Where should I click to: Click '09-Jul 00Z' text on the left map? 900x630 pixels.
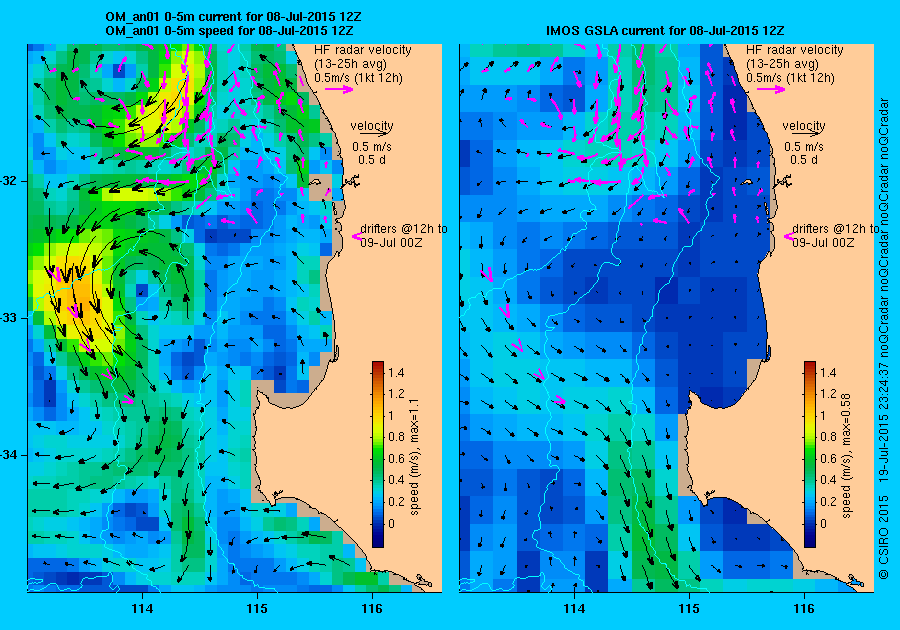[x=391, y=243]
